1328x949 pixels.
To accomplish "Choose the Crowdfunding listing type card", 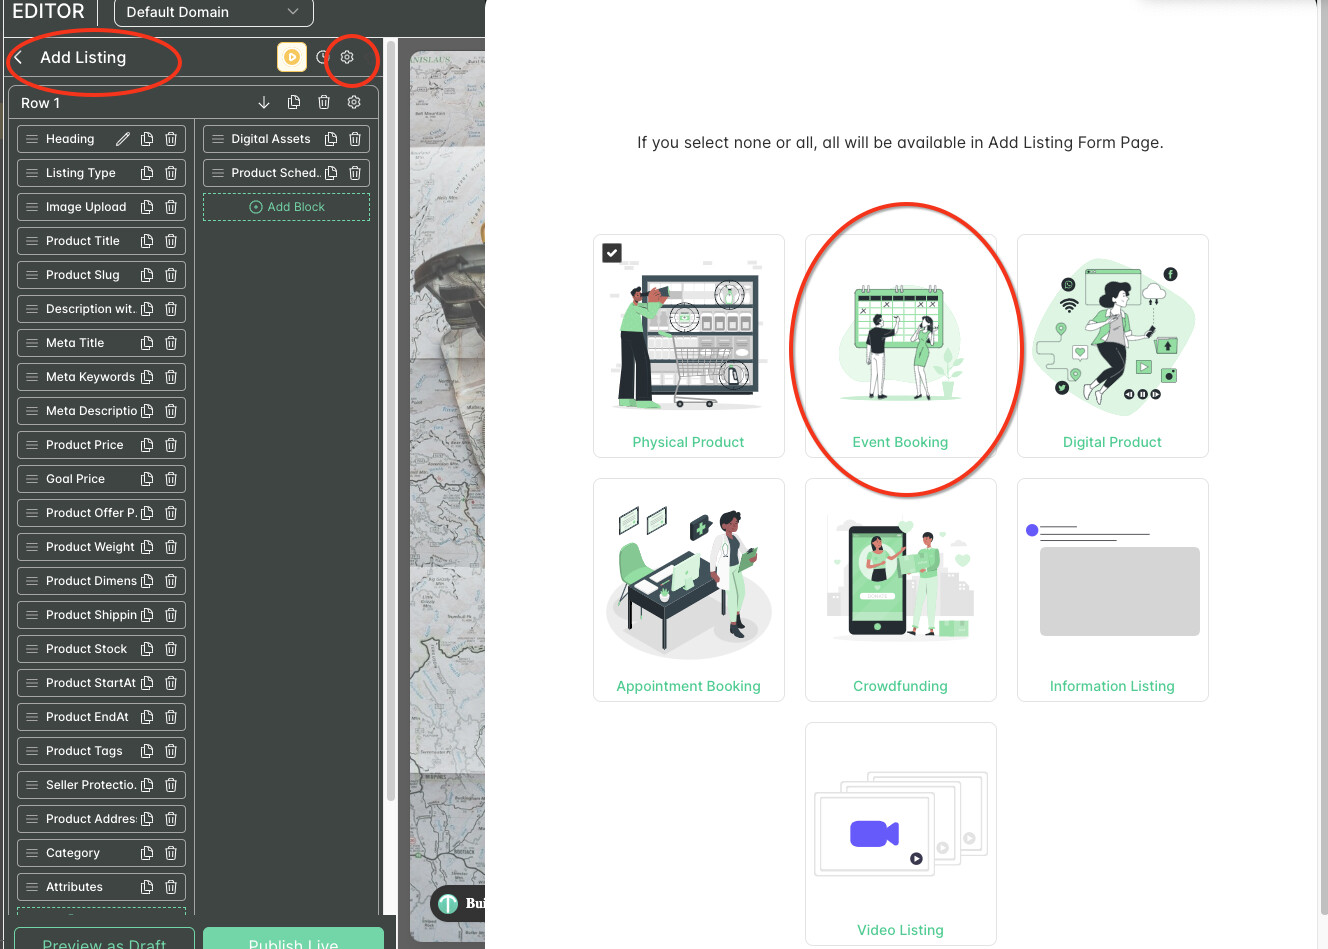I will pos(900,590).
